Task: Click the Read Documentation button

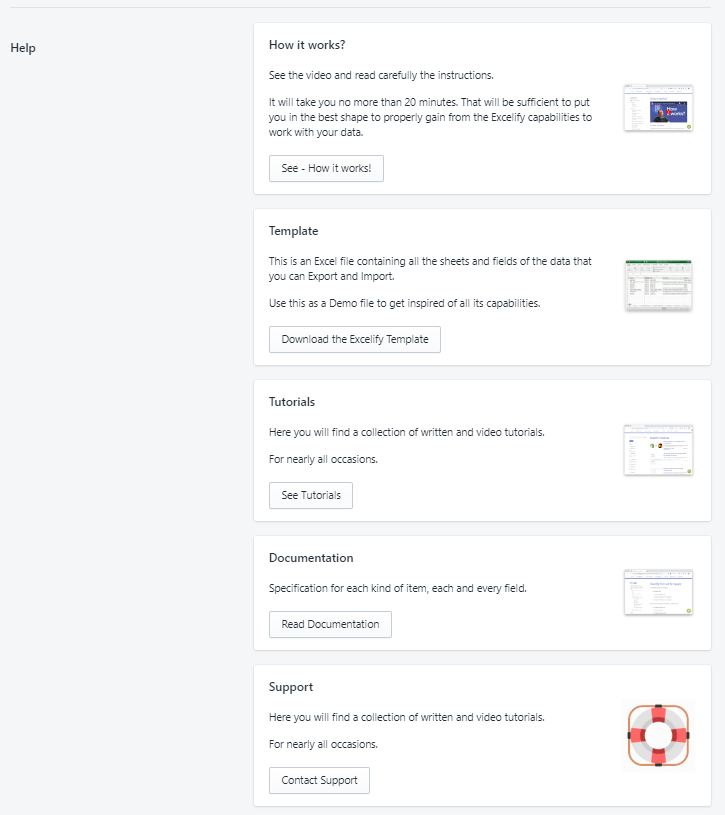Action: tap(330, 624)
